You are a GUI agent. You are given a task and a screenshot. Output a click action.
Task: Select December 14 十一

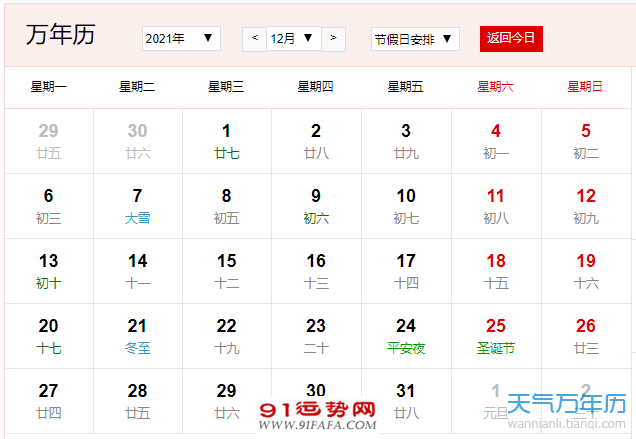[138, 271]
